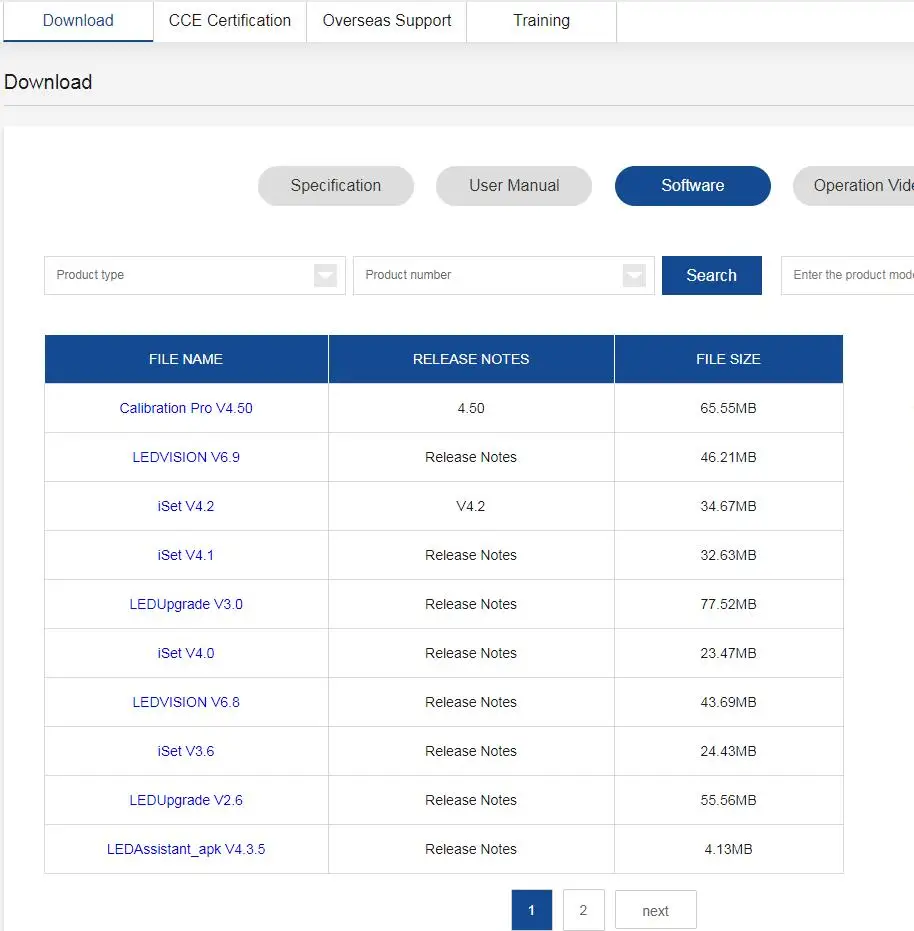Image resolution: width=914 pixels, height=931 pixels.
Task: Select the Software category button
Action: [692, 186]
